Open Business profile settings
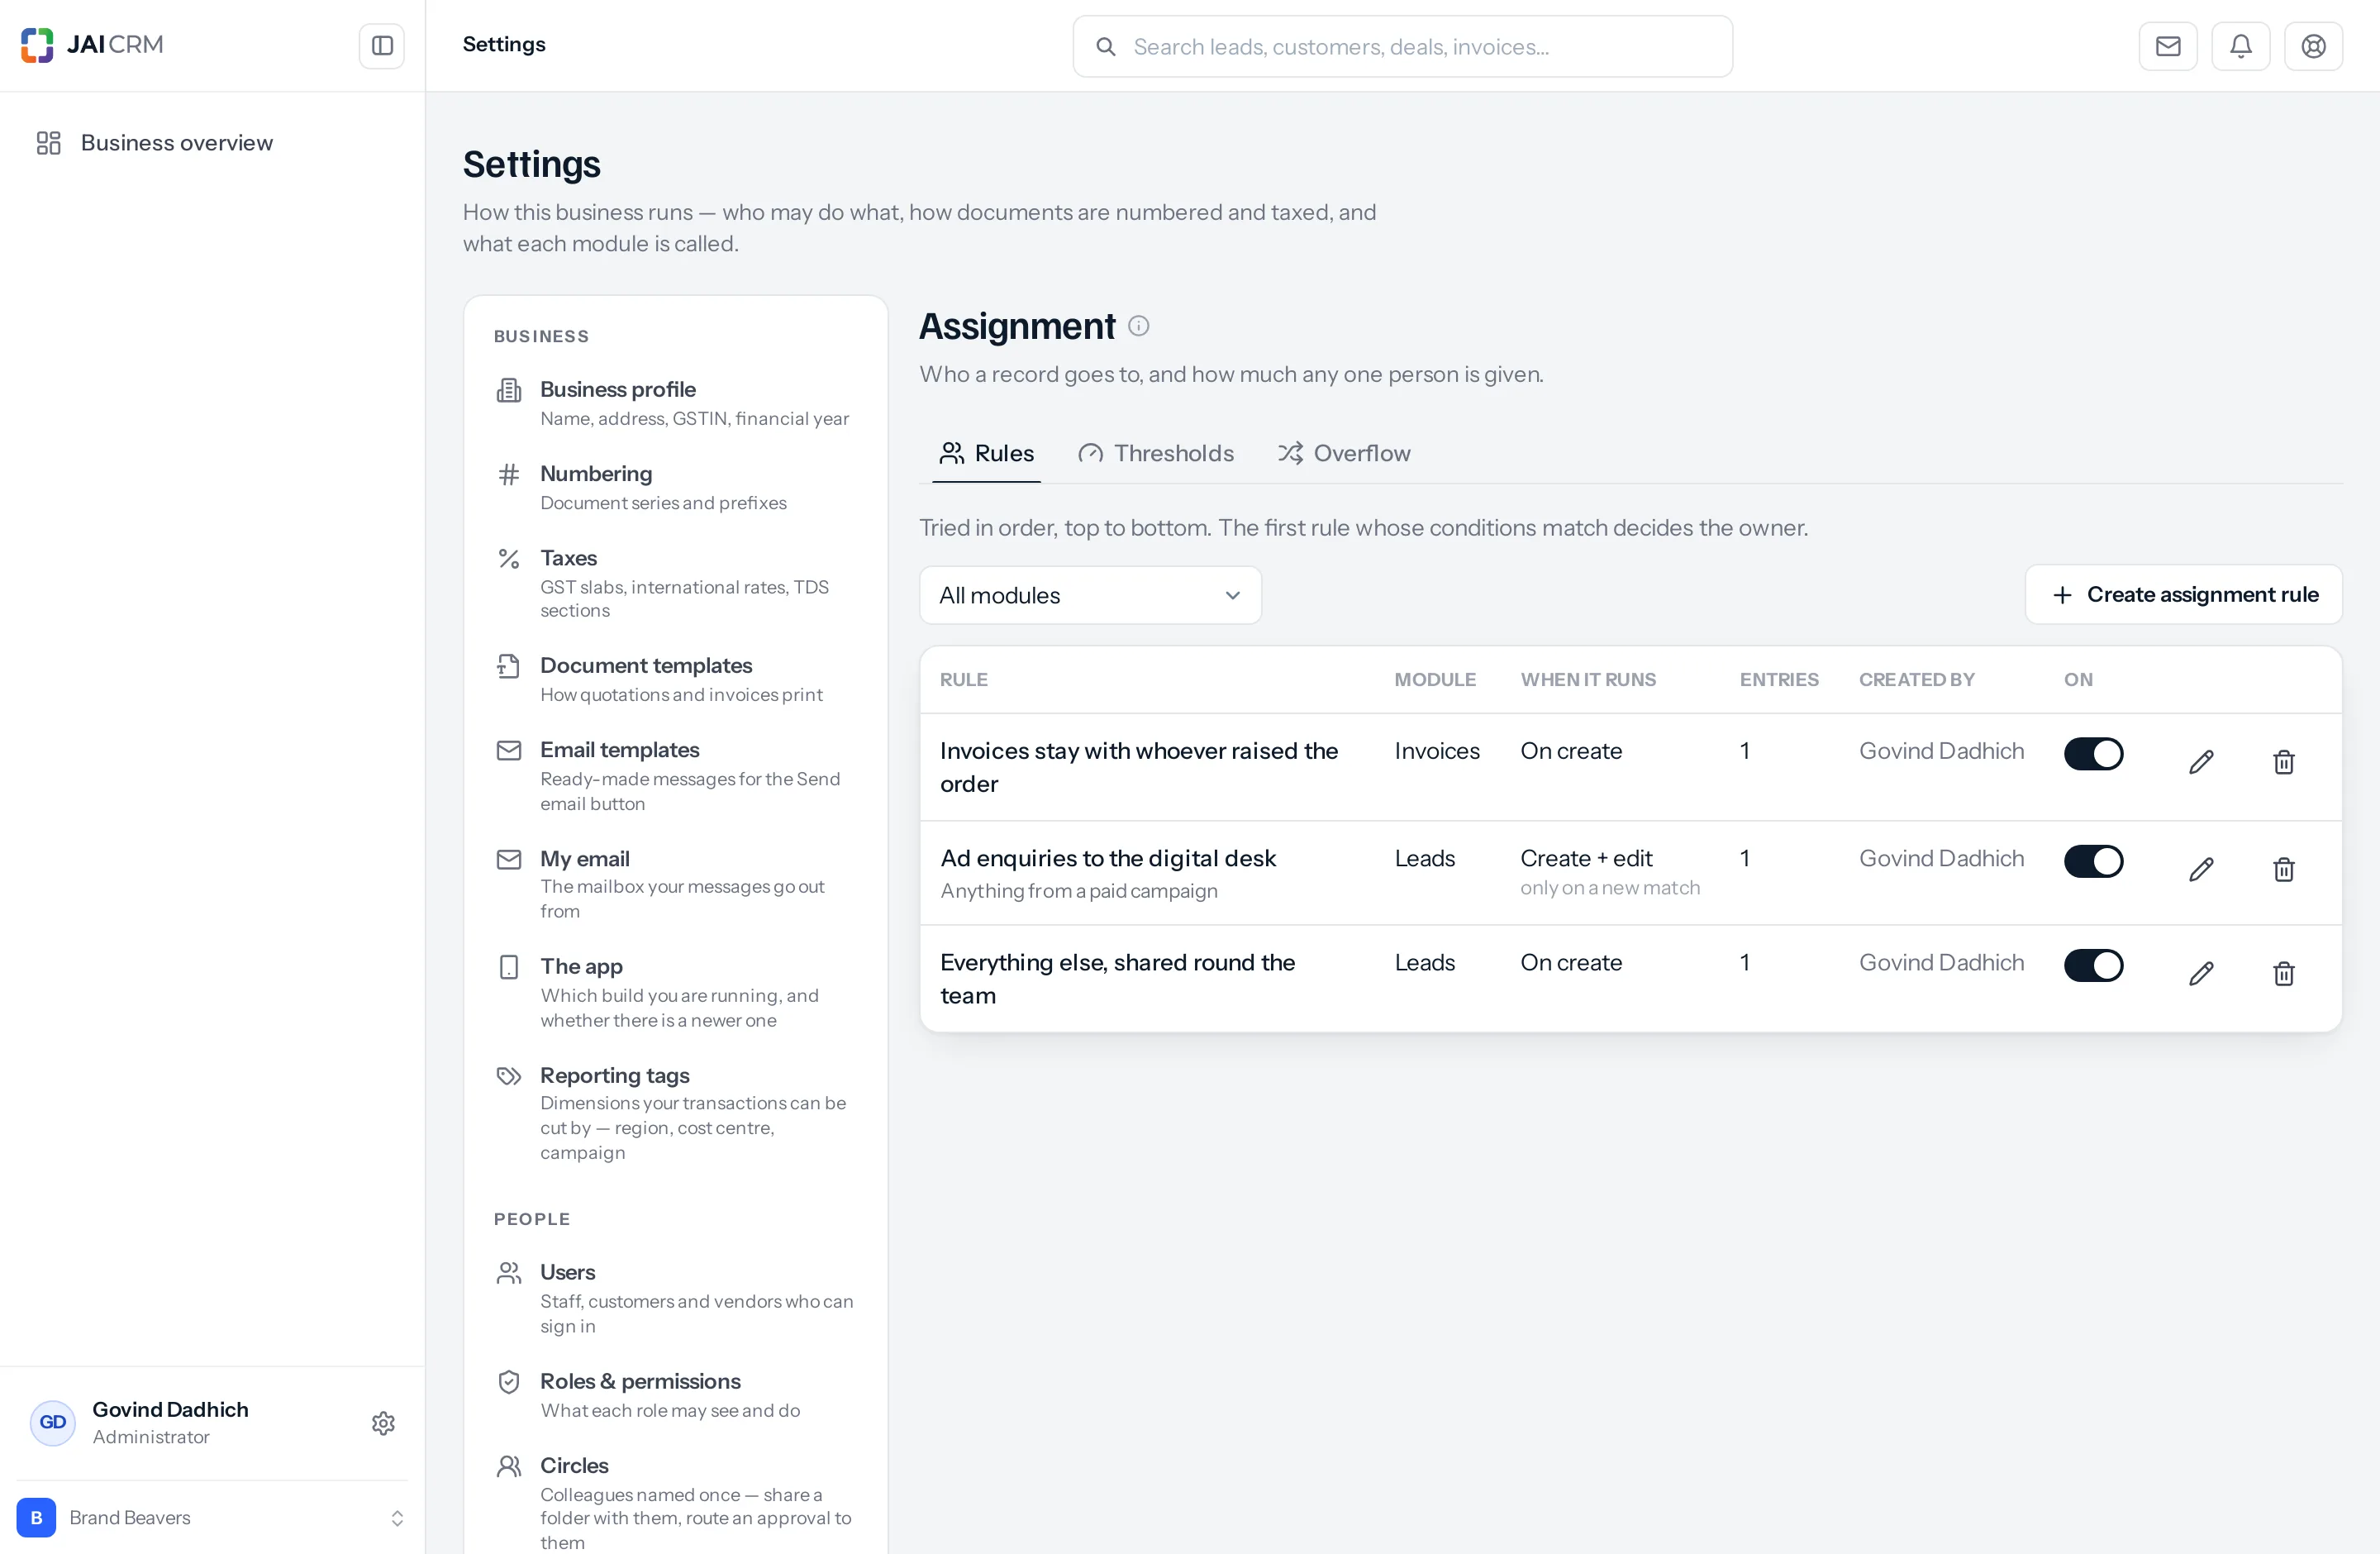This screenshot has height=1554, width=2380. coord(676,403)
